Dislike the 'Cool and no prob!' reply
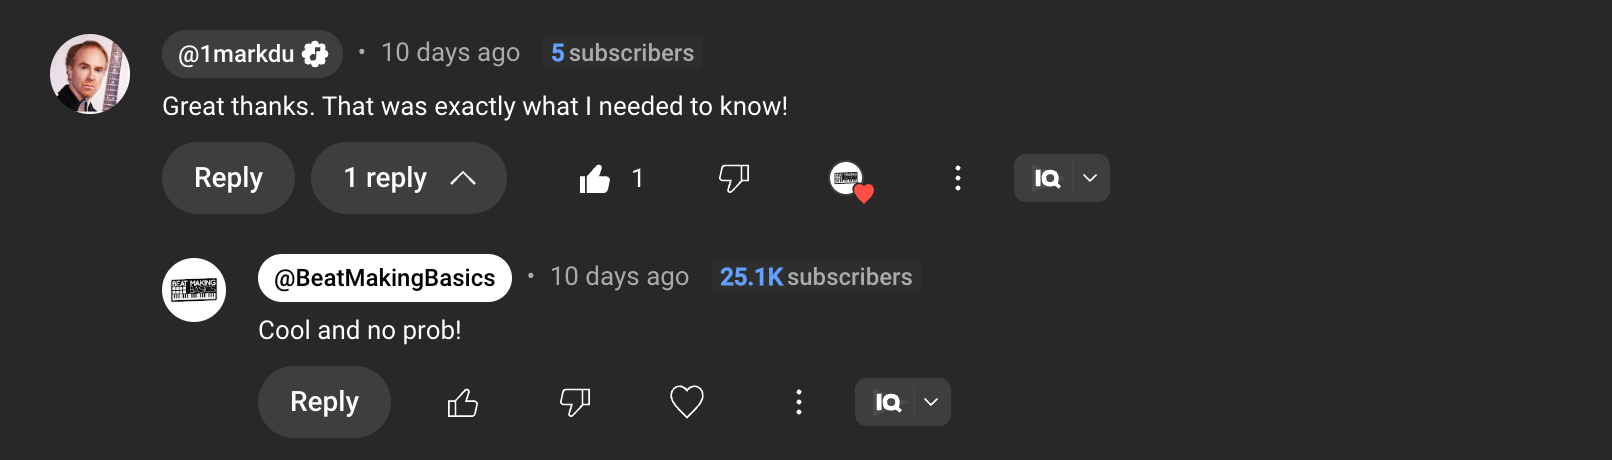Image resolution: width=1612 pixels, height=460 pixels. [575, 402]
